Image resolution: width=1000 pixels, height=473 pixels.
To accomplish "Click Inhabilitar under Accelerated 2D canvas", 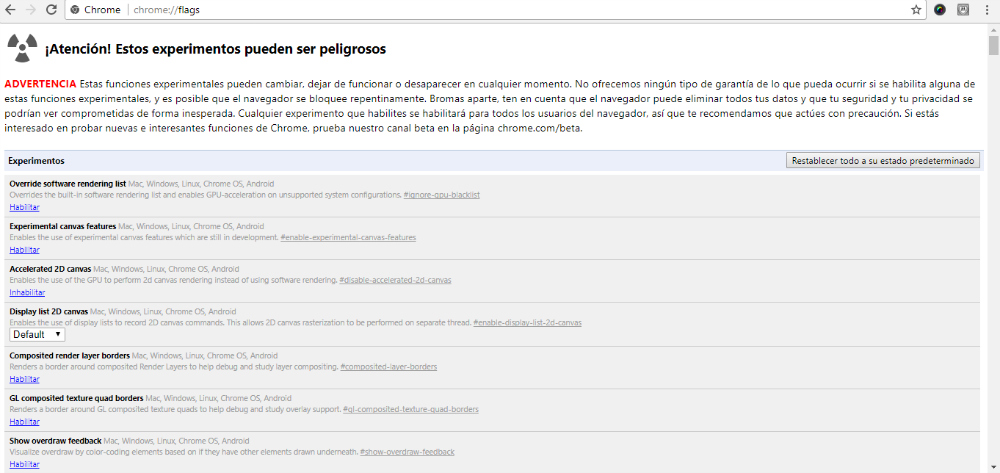I will click(x=27, y=293).
